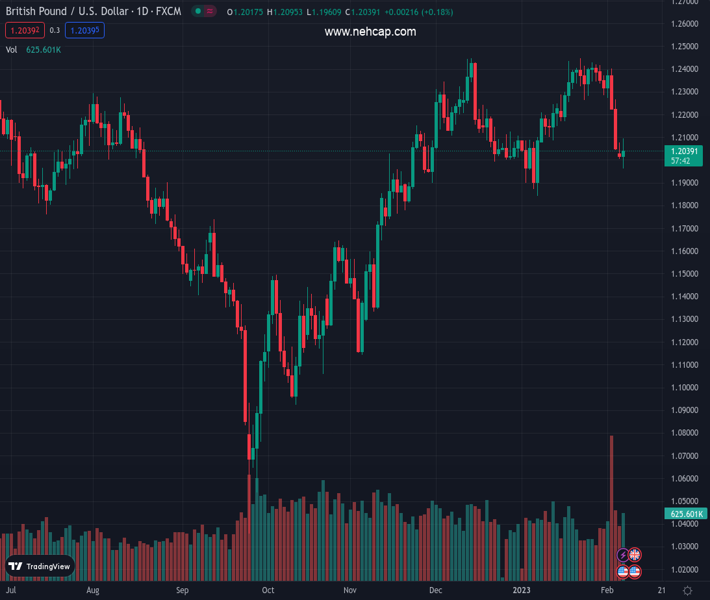Screen dimensions: 710x600
Task: Click the www.nehcap.com watermark link
Action: coord(370,32)
